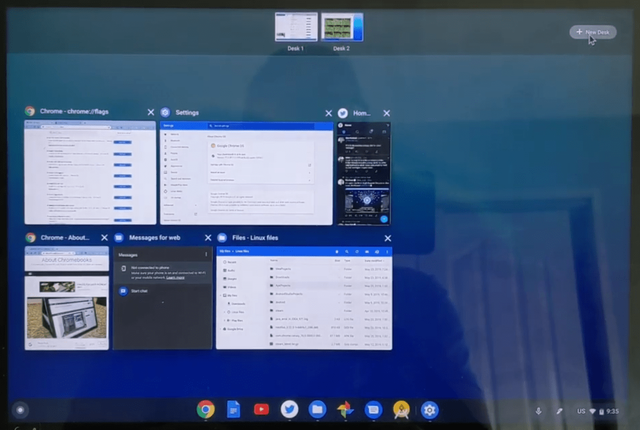Image resolution: width=640 pixels, height=430 pixels.
Task: Close the Files - Linux files window
Action: (387, 238)
